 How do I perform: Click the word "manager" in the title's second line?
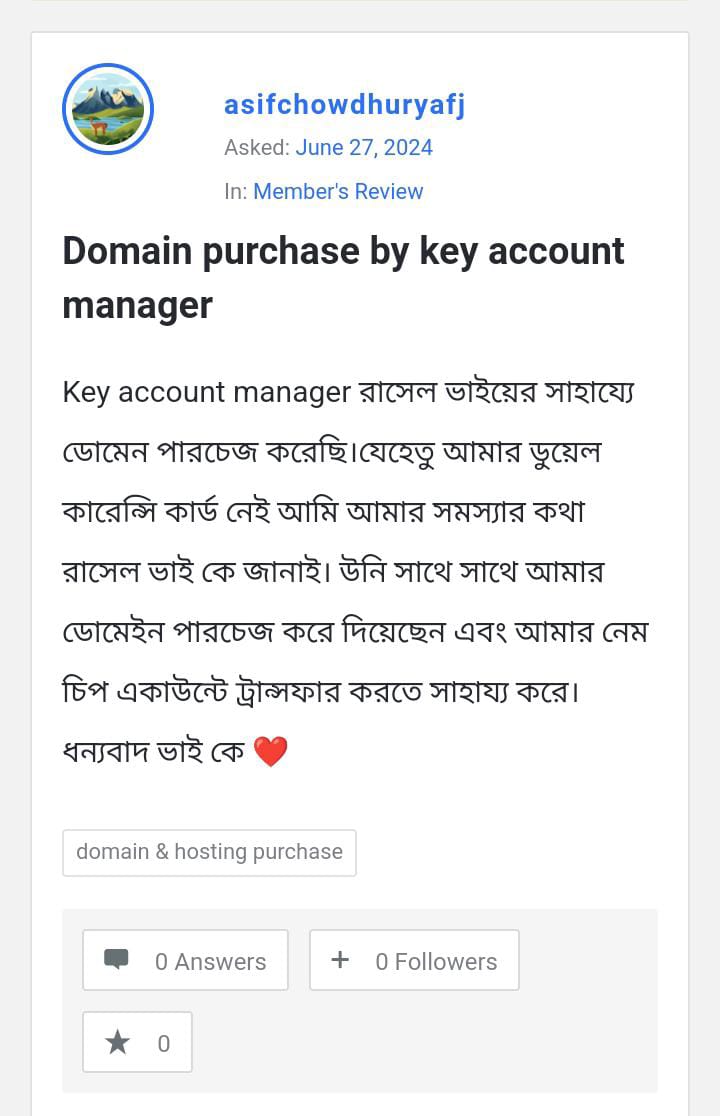(x=137, y=305)
